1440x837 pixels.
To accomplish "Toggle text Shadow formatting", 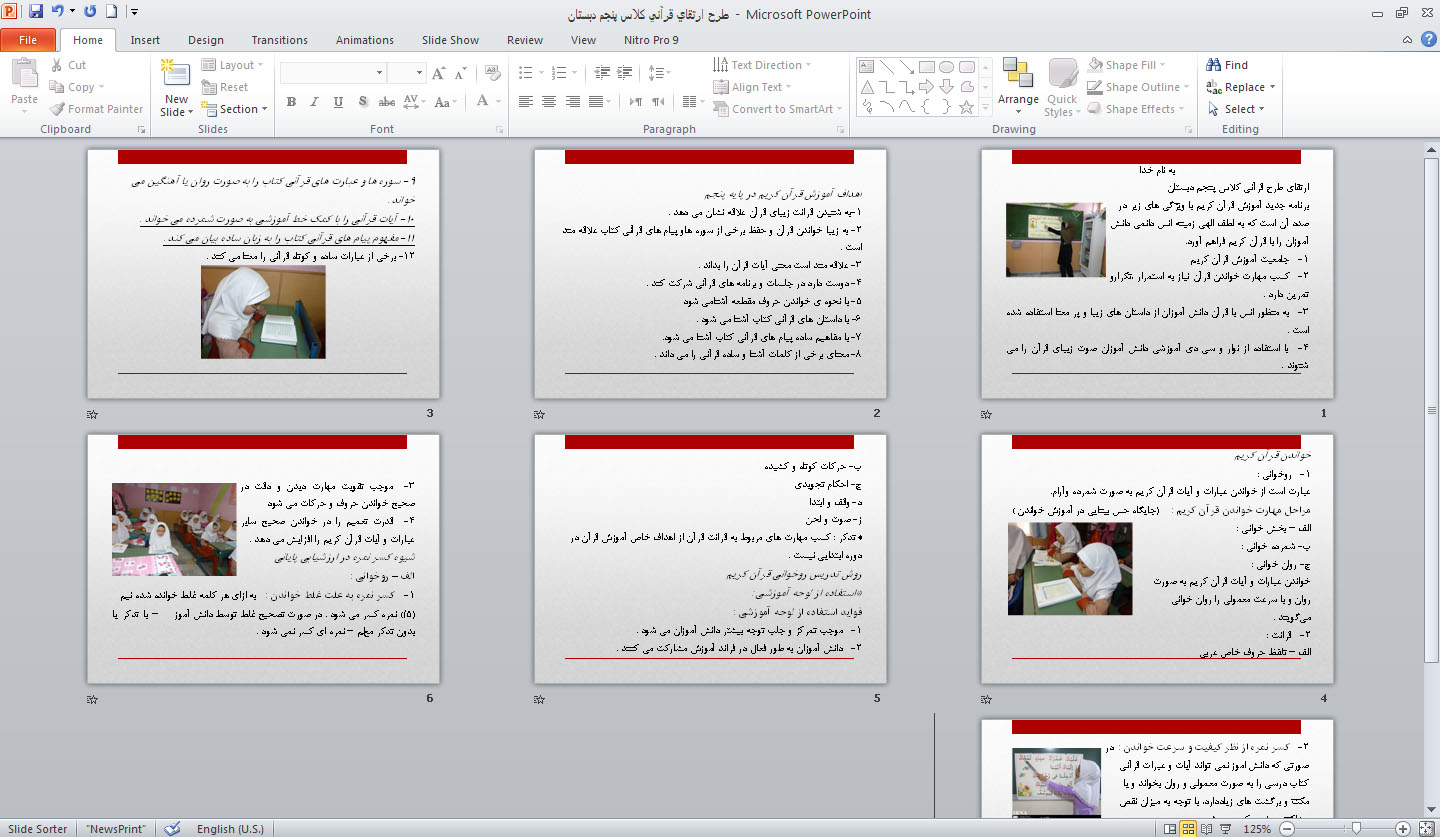I will click(x=362, y=101).
